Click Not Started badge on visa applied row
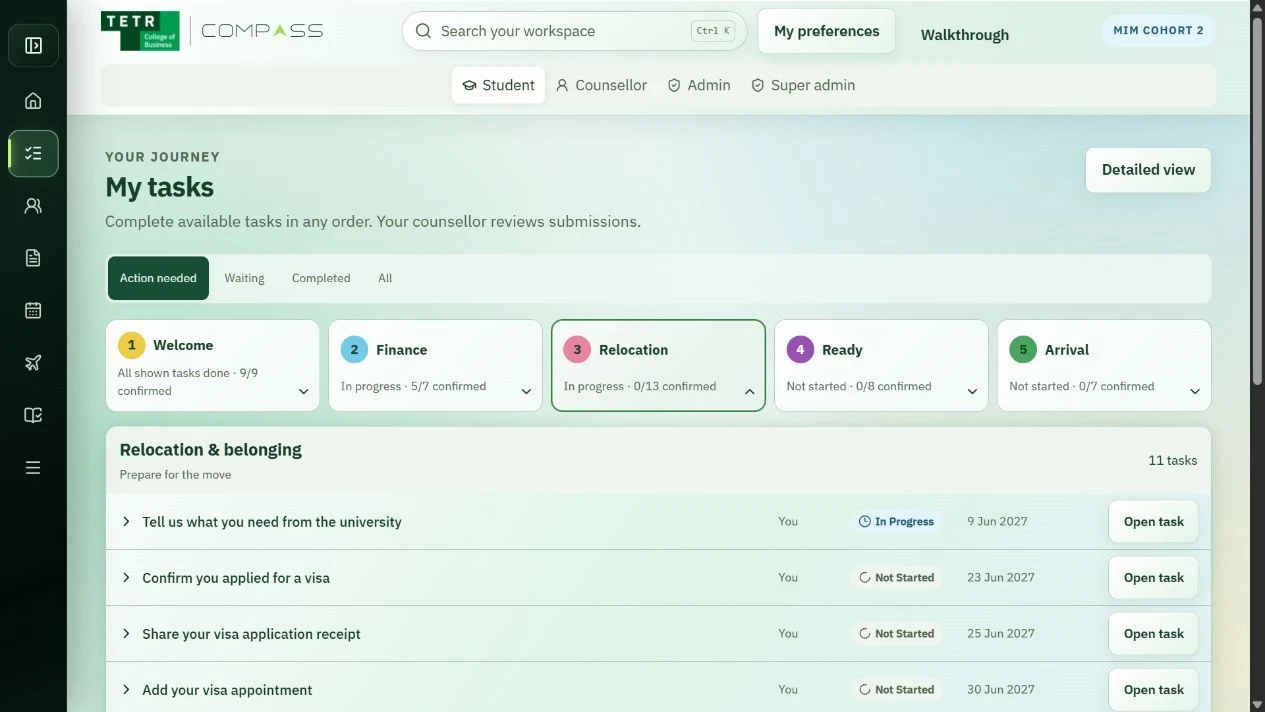This screenshot has height=712, width=1265. point(896,577)
